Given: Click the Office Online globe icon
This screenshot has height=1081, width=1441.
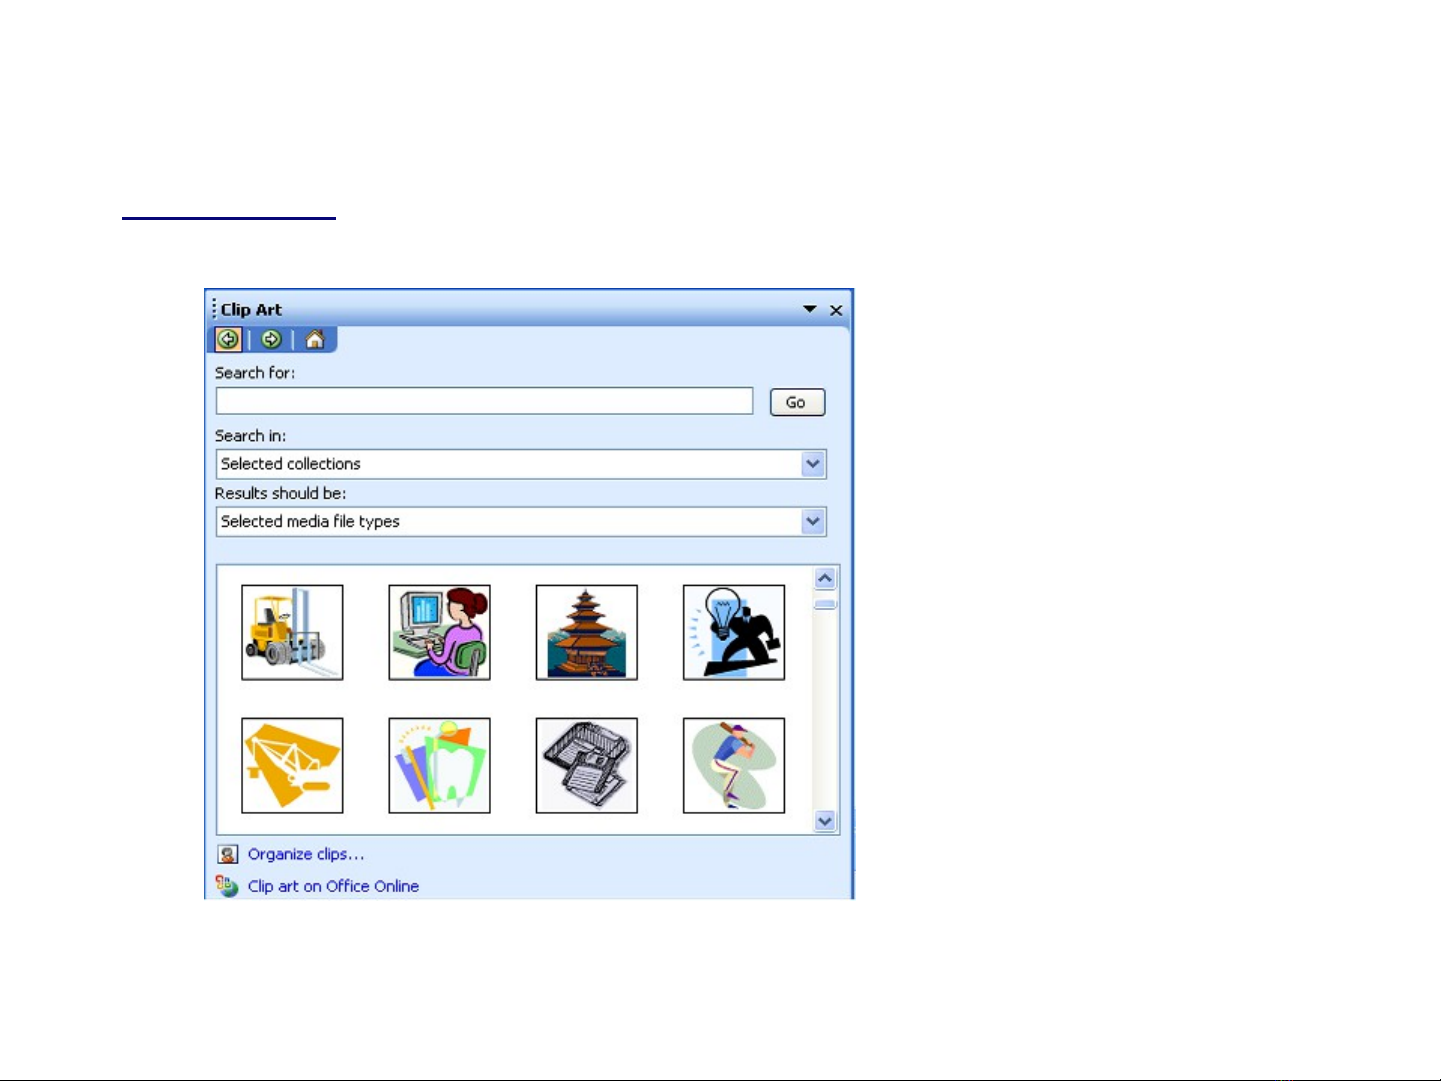Looking at the screenshot, I should pyautogui.click(x=227, y=886).
